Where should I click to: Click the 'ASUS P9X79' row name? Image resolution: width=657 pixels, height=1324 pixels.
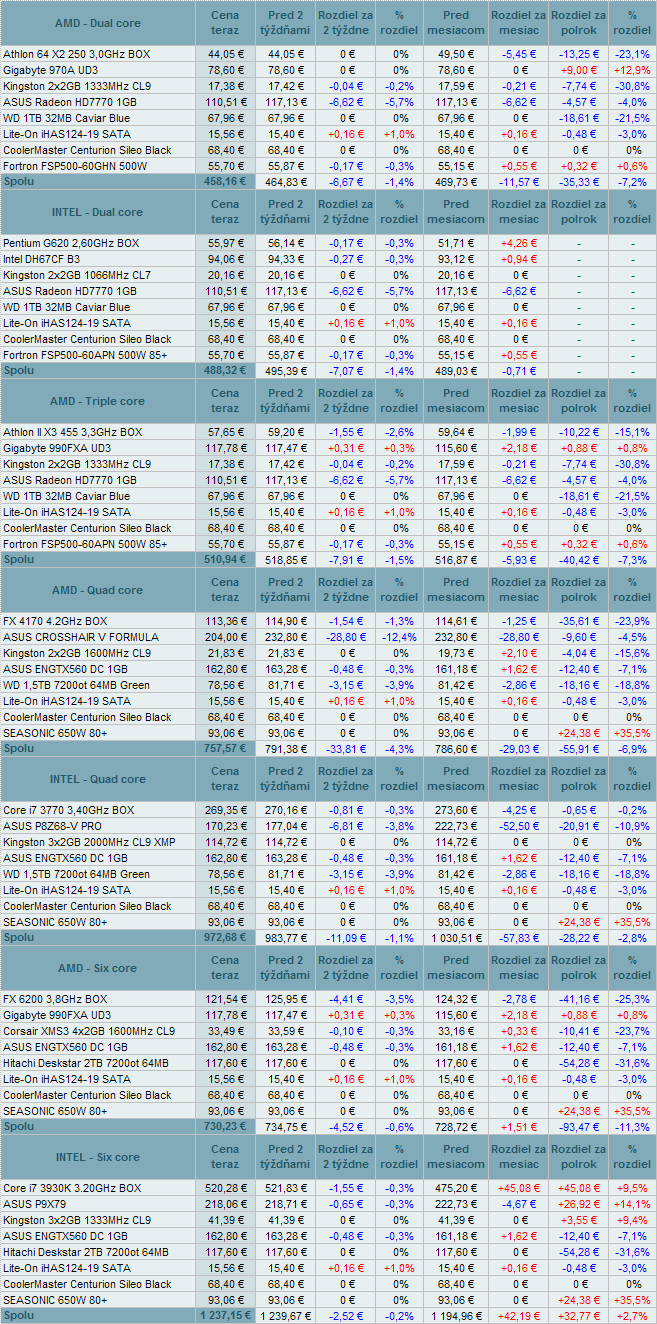(34, 1204)
